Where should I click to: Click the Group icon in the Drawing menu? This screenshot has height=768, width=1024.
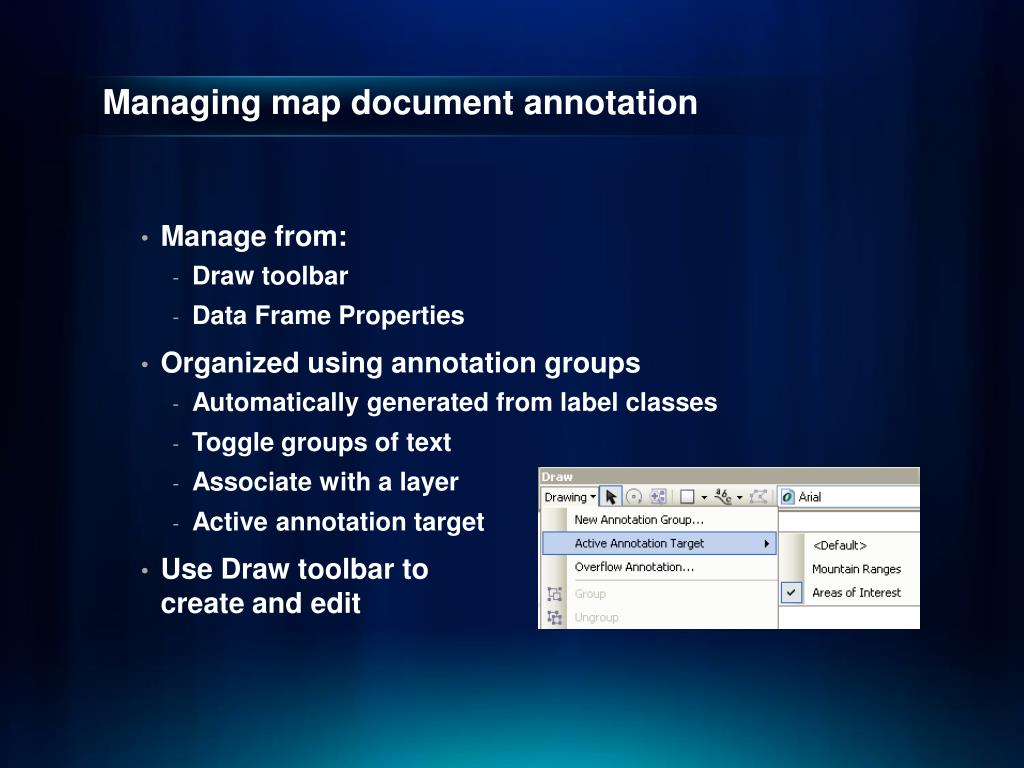tap(554, 594)
